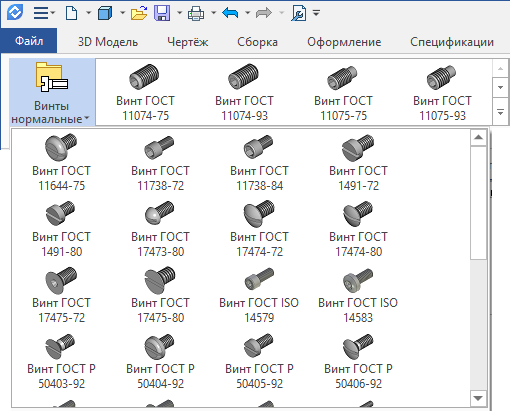Redo the last action
510x411 pixels.
point(264,13)
